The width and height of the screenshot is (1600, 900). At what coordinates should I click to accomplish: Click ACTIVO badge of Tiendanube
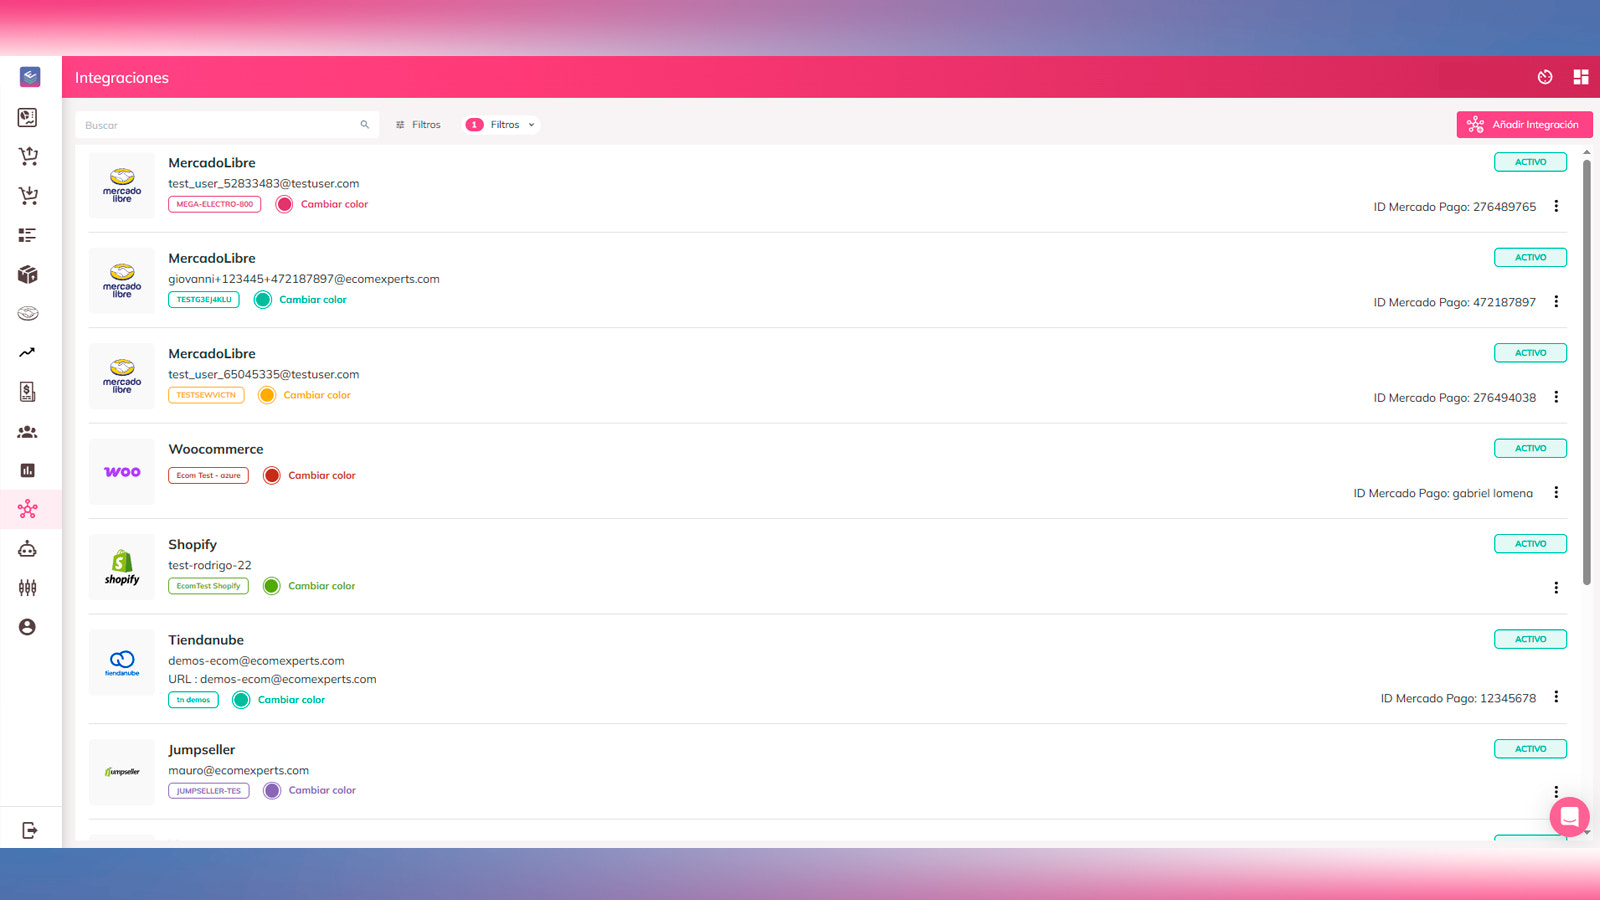pos(1530,639)
